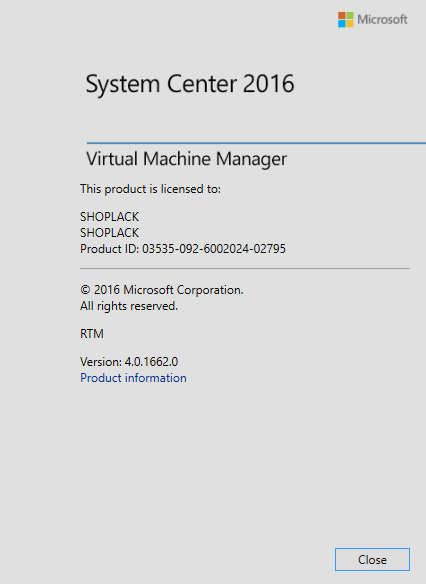
Task: Click the All rights reserved text
Action: 129,306
